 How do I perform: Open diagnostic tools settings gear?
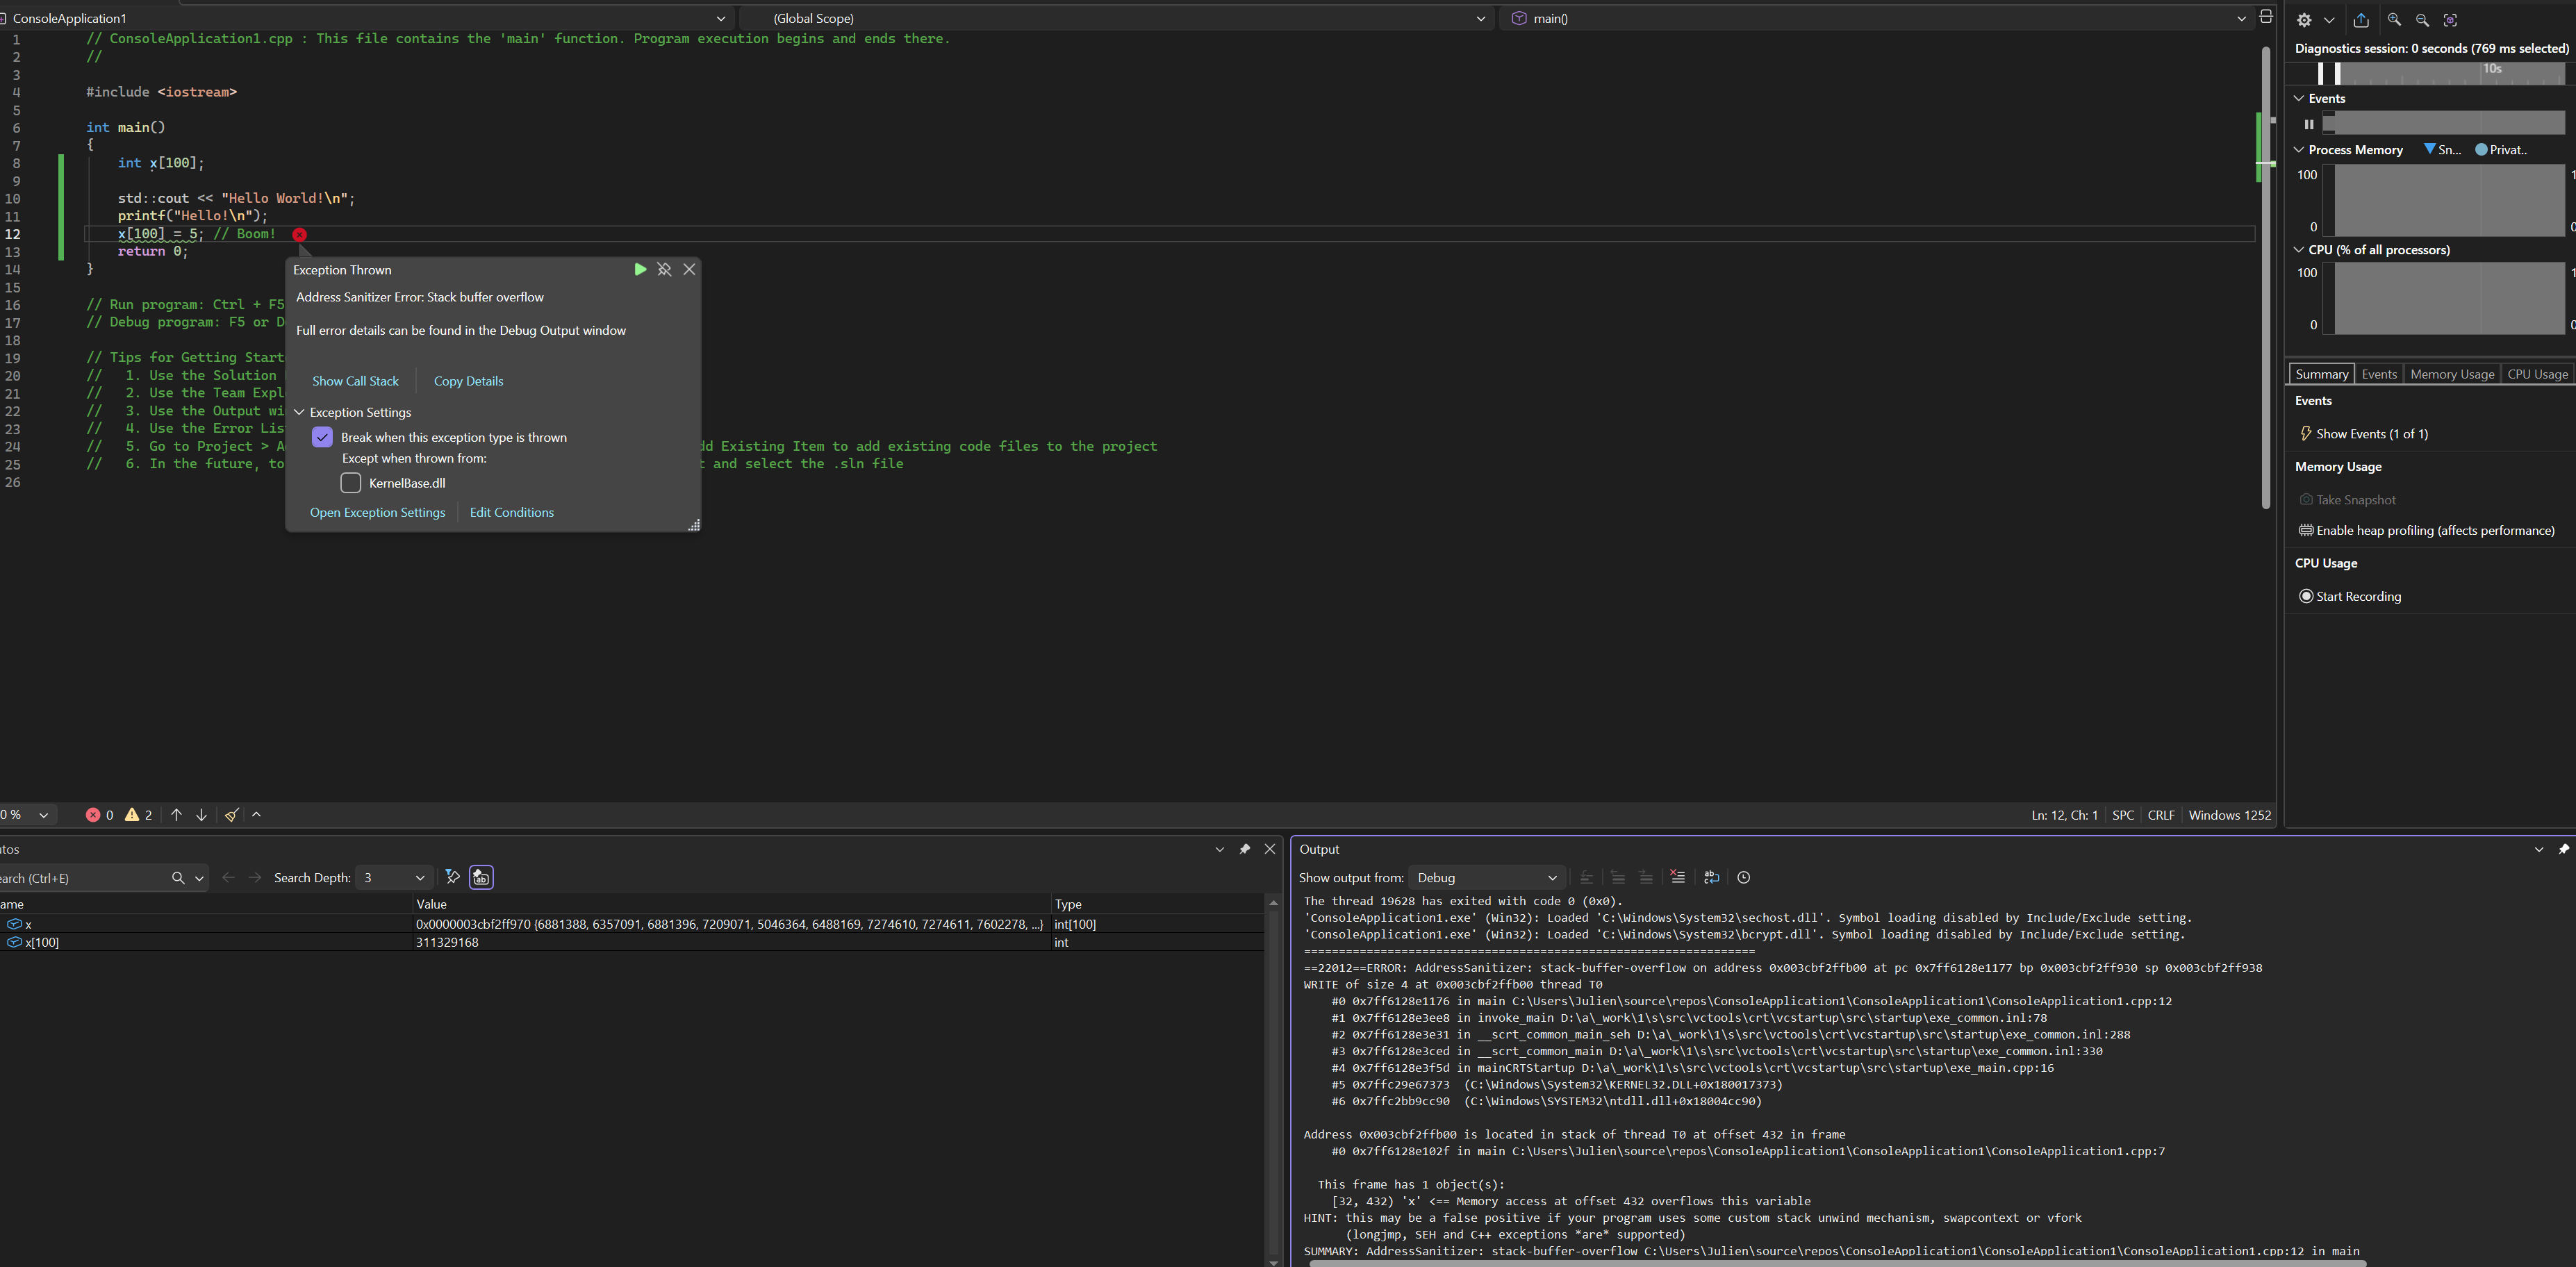point(2304,20)
